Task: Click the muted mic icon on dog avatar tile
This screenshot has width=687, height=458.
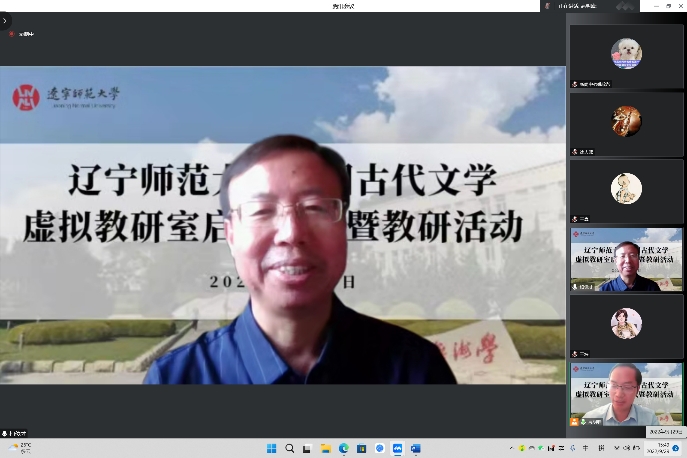Action: click(x=574, y=85)
